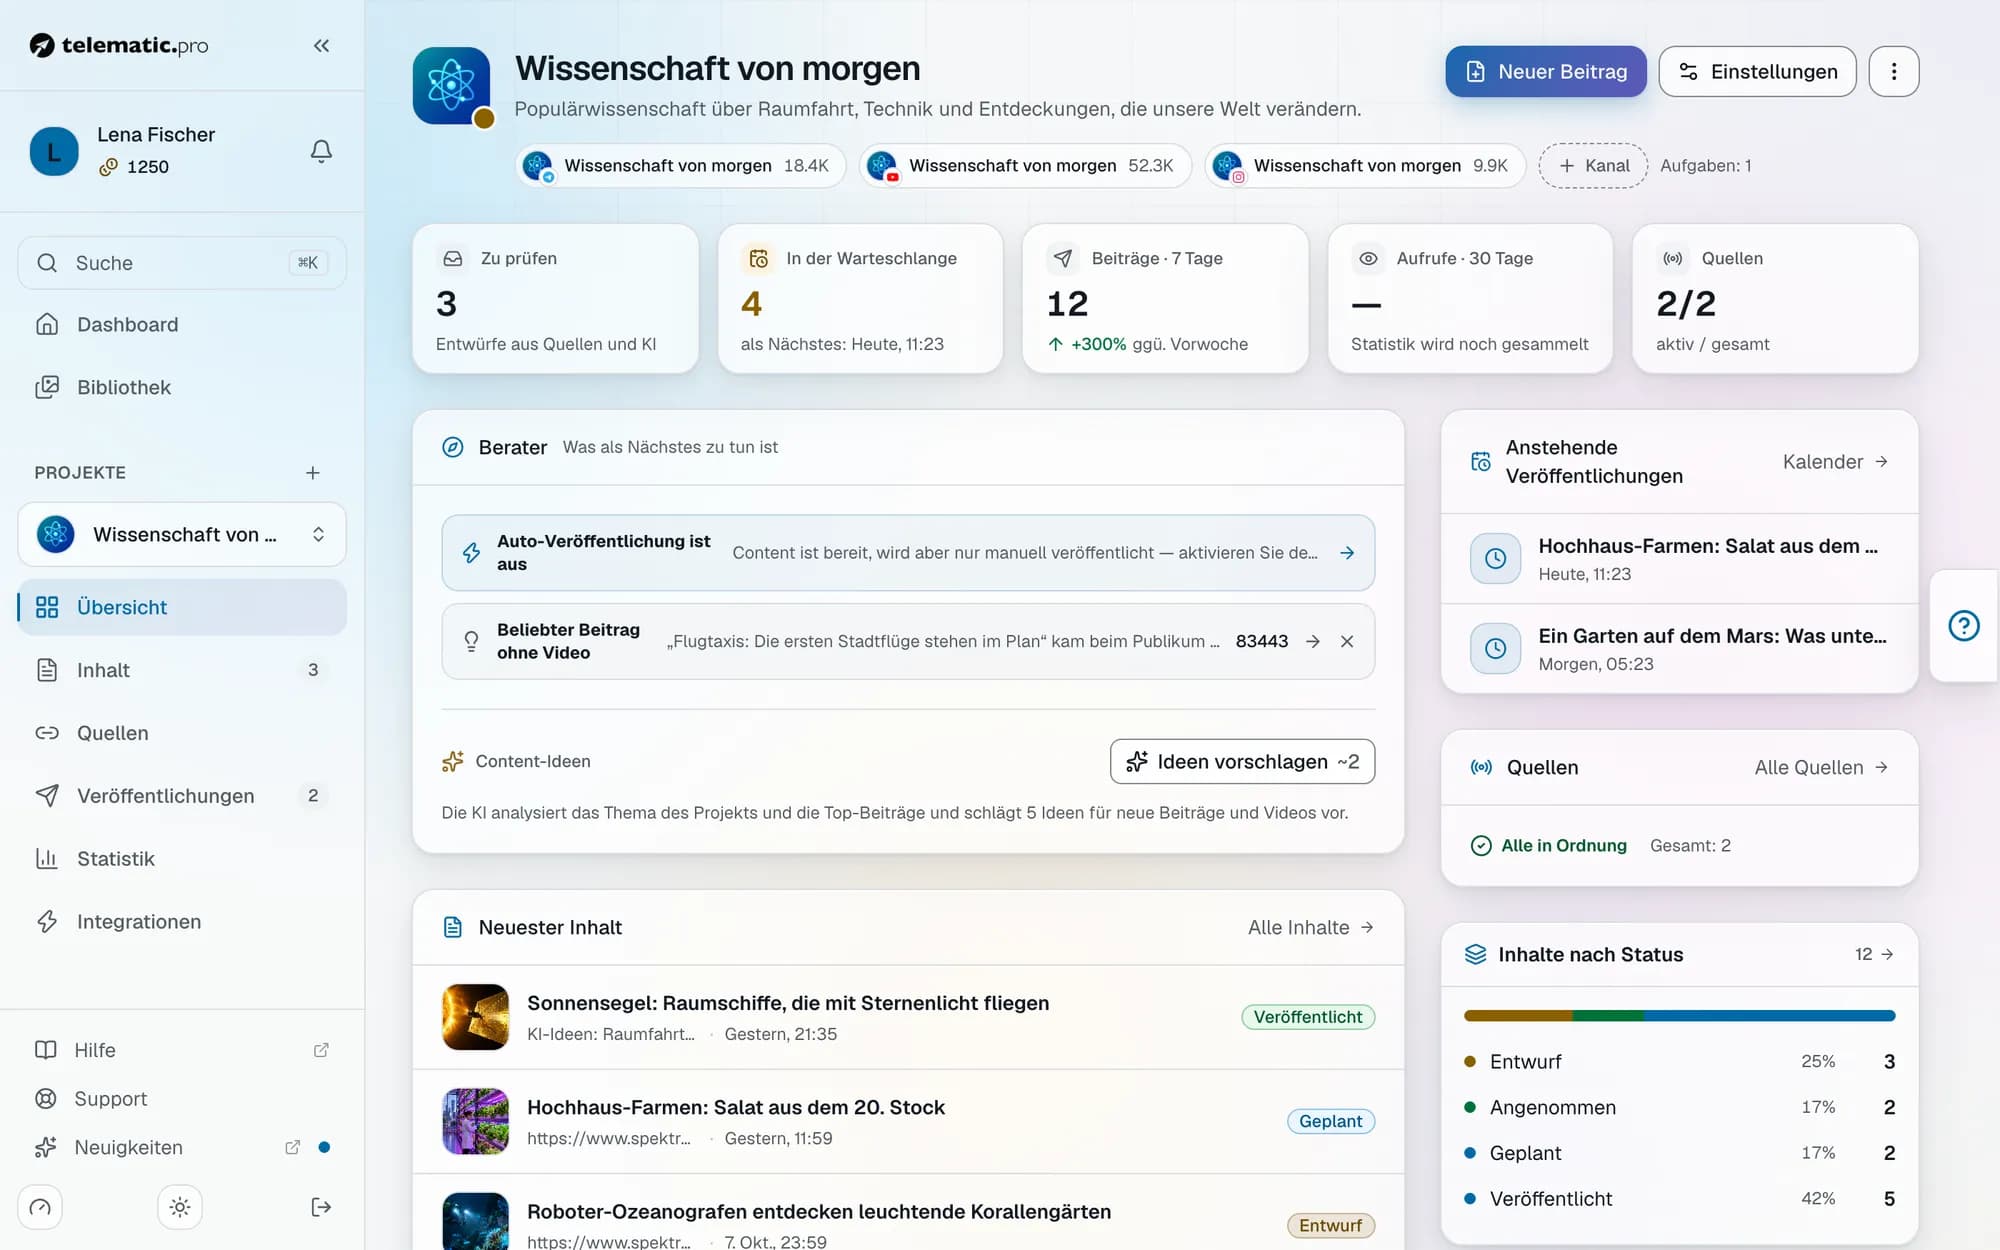Screen dimensions: 2000x1250
Task: Open the Sonnensegel post thumbnail
Action: tap(475, 1017)
